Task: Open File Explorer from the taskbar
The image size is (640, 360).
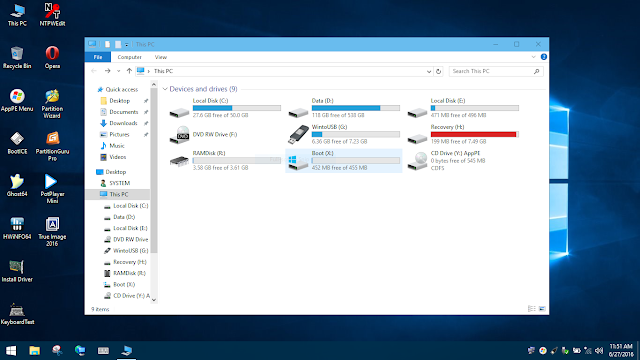Action: (34, 351)
